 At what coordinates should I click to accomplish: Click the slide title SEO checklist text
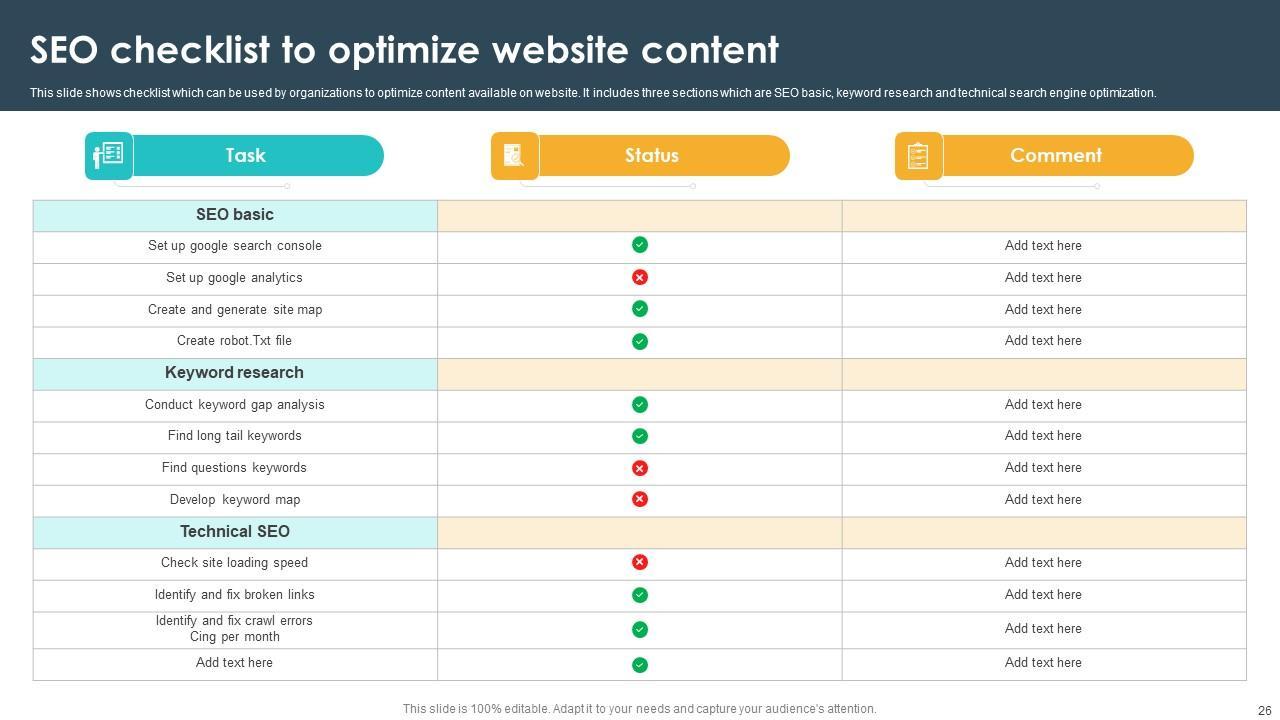tap(404, 50)
